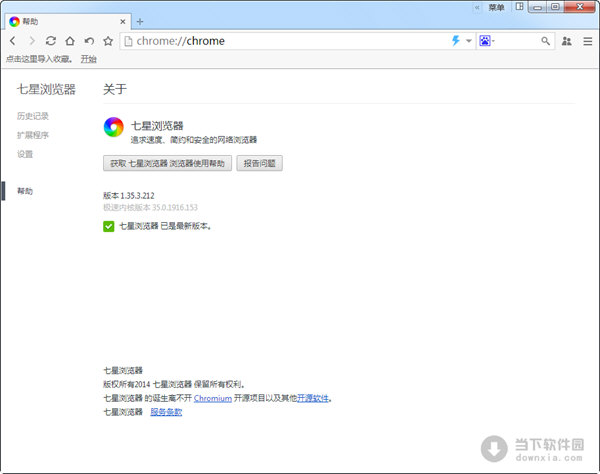Go back with the back arrow
The width and height of the screenshot is (600, 474).
(x=13, y=41)
